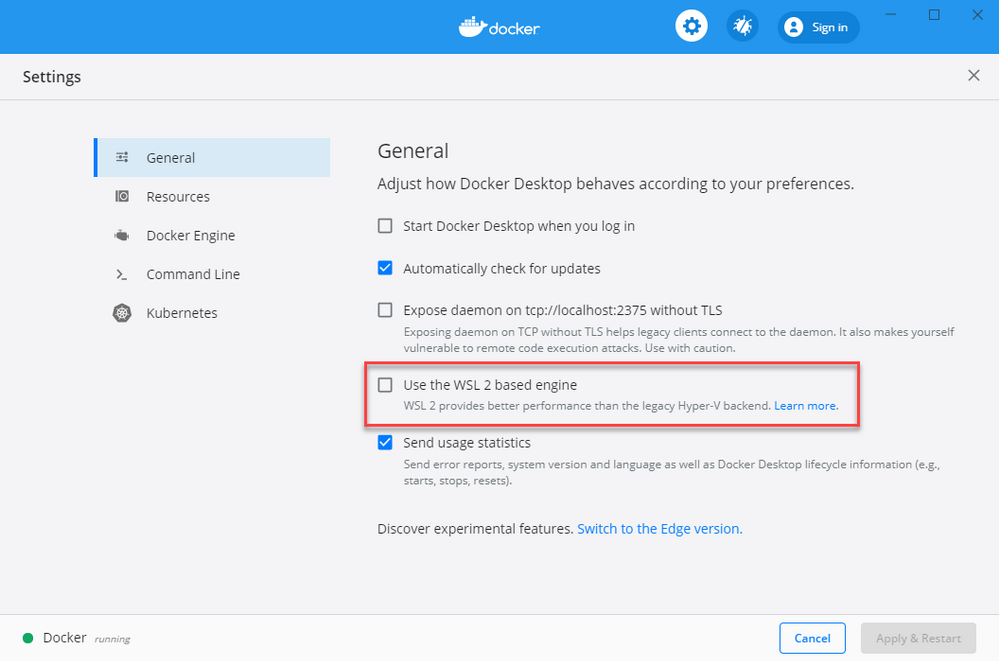This screenshot has width=999, height=661.
Task: Disable Automatically check for updates
Action: (x=385, y=268)
